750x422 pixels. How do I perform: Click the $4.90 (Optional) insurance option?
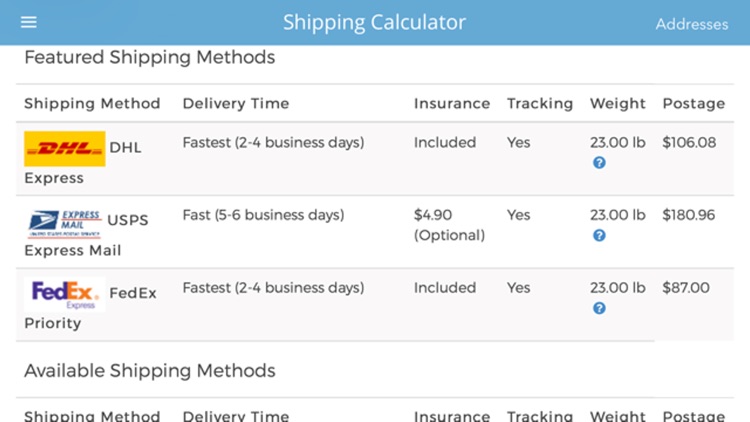pos(449,225)
